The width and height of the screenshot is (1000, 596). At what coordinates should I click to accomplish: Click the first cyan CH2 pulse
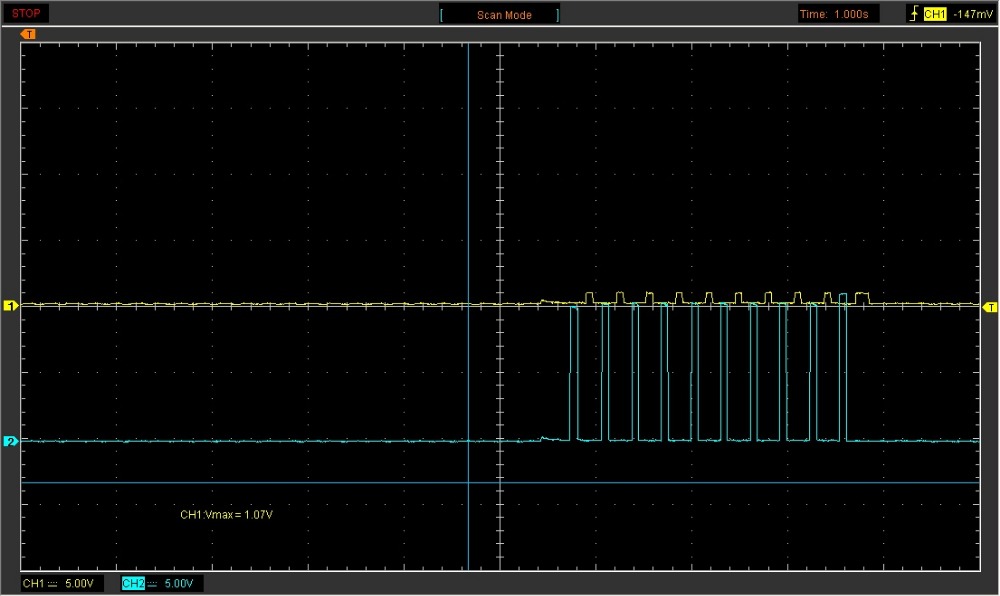coord(573,372)
